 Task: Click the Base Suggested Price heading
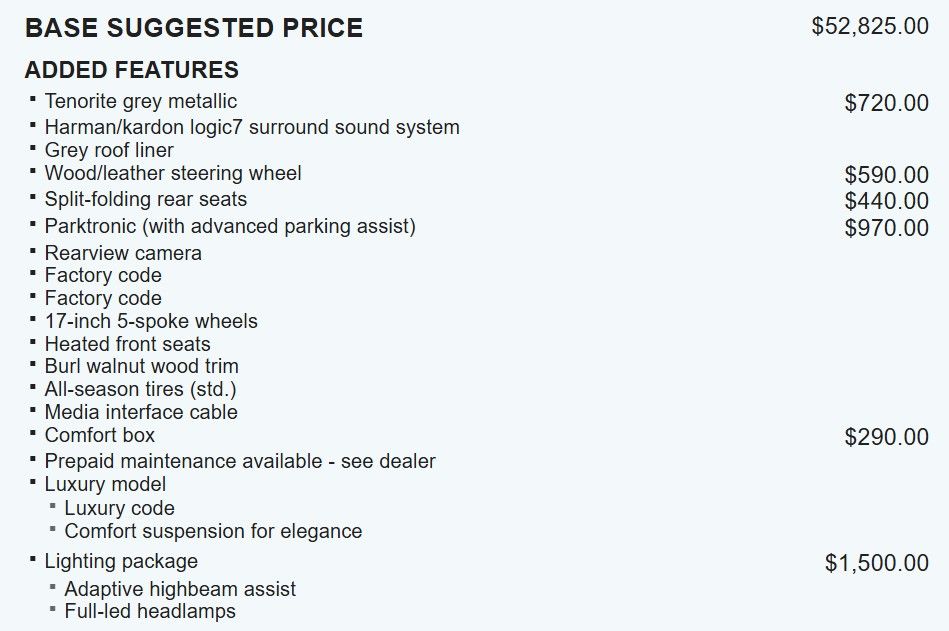tap(194, 28)
